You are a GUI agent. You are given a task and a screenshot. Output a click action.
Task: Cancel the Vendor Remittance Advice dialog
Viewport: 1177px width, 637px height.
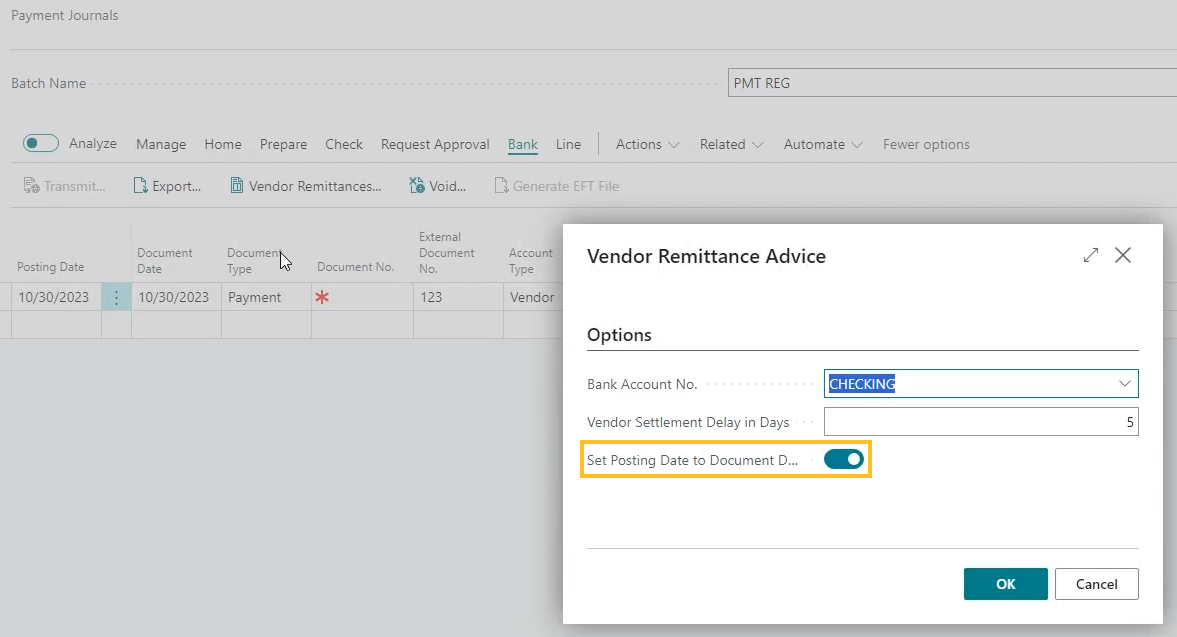point(1096,584)
